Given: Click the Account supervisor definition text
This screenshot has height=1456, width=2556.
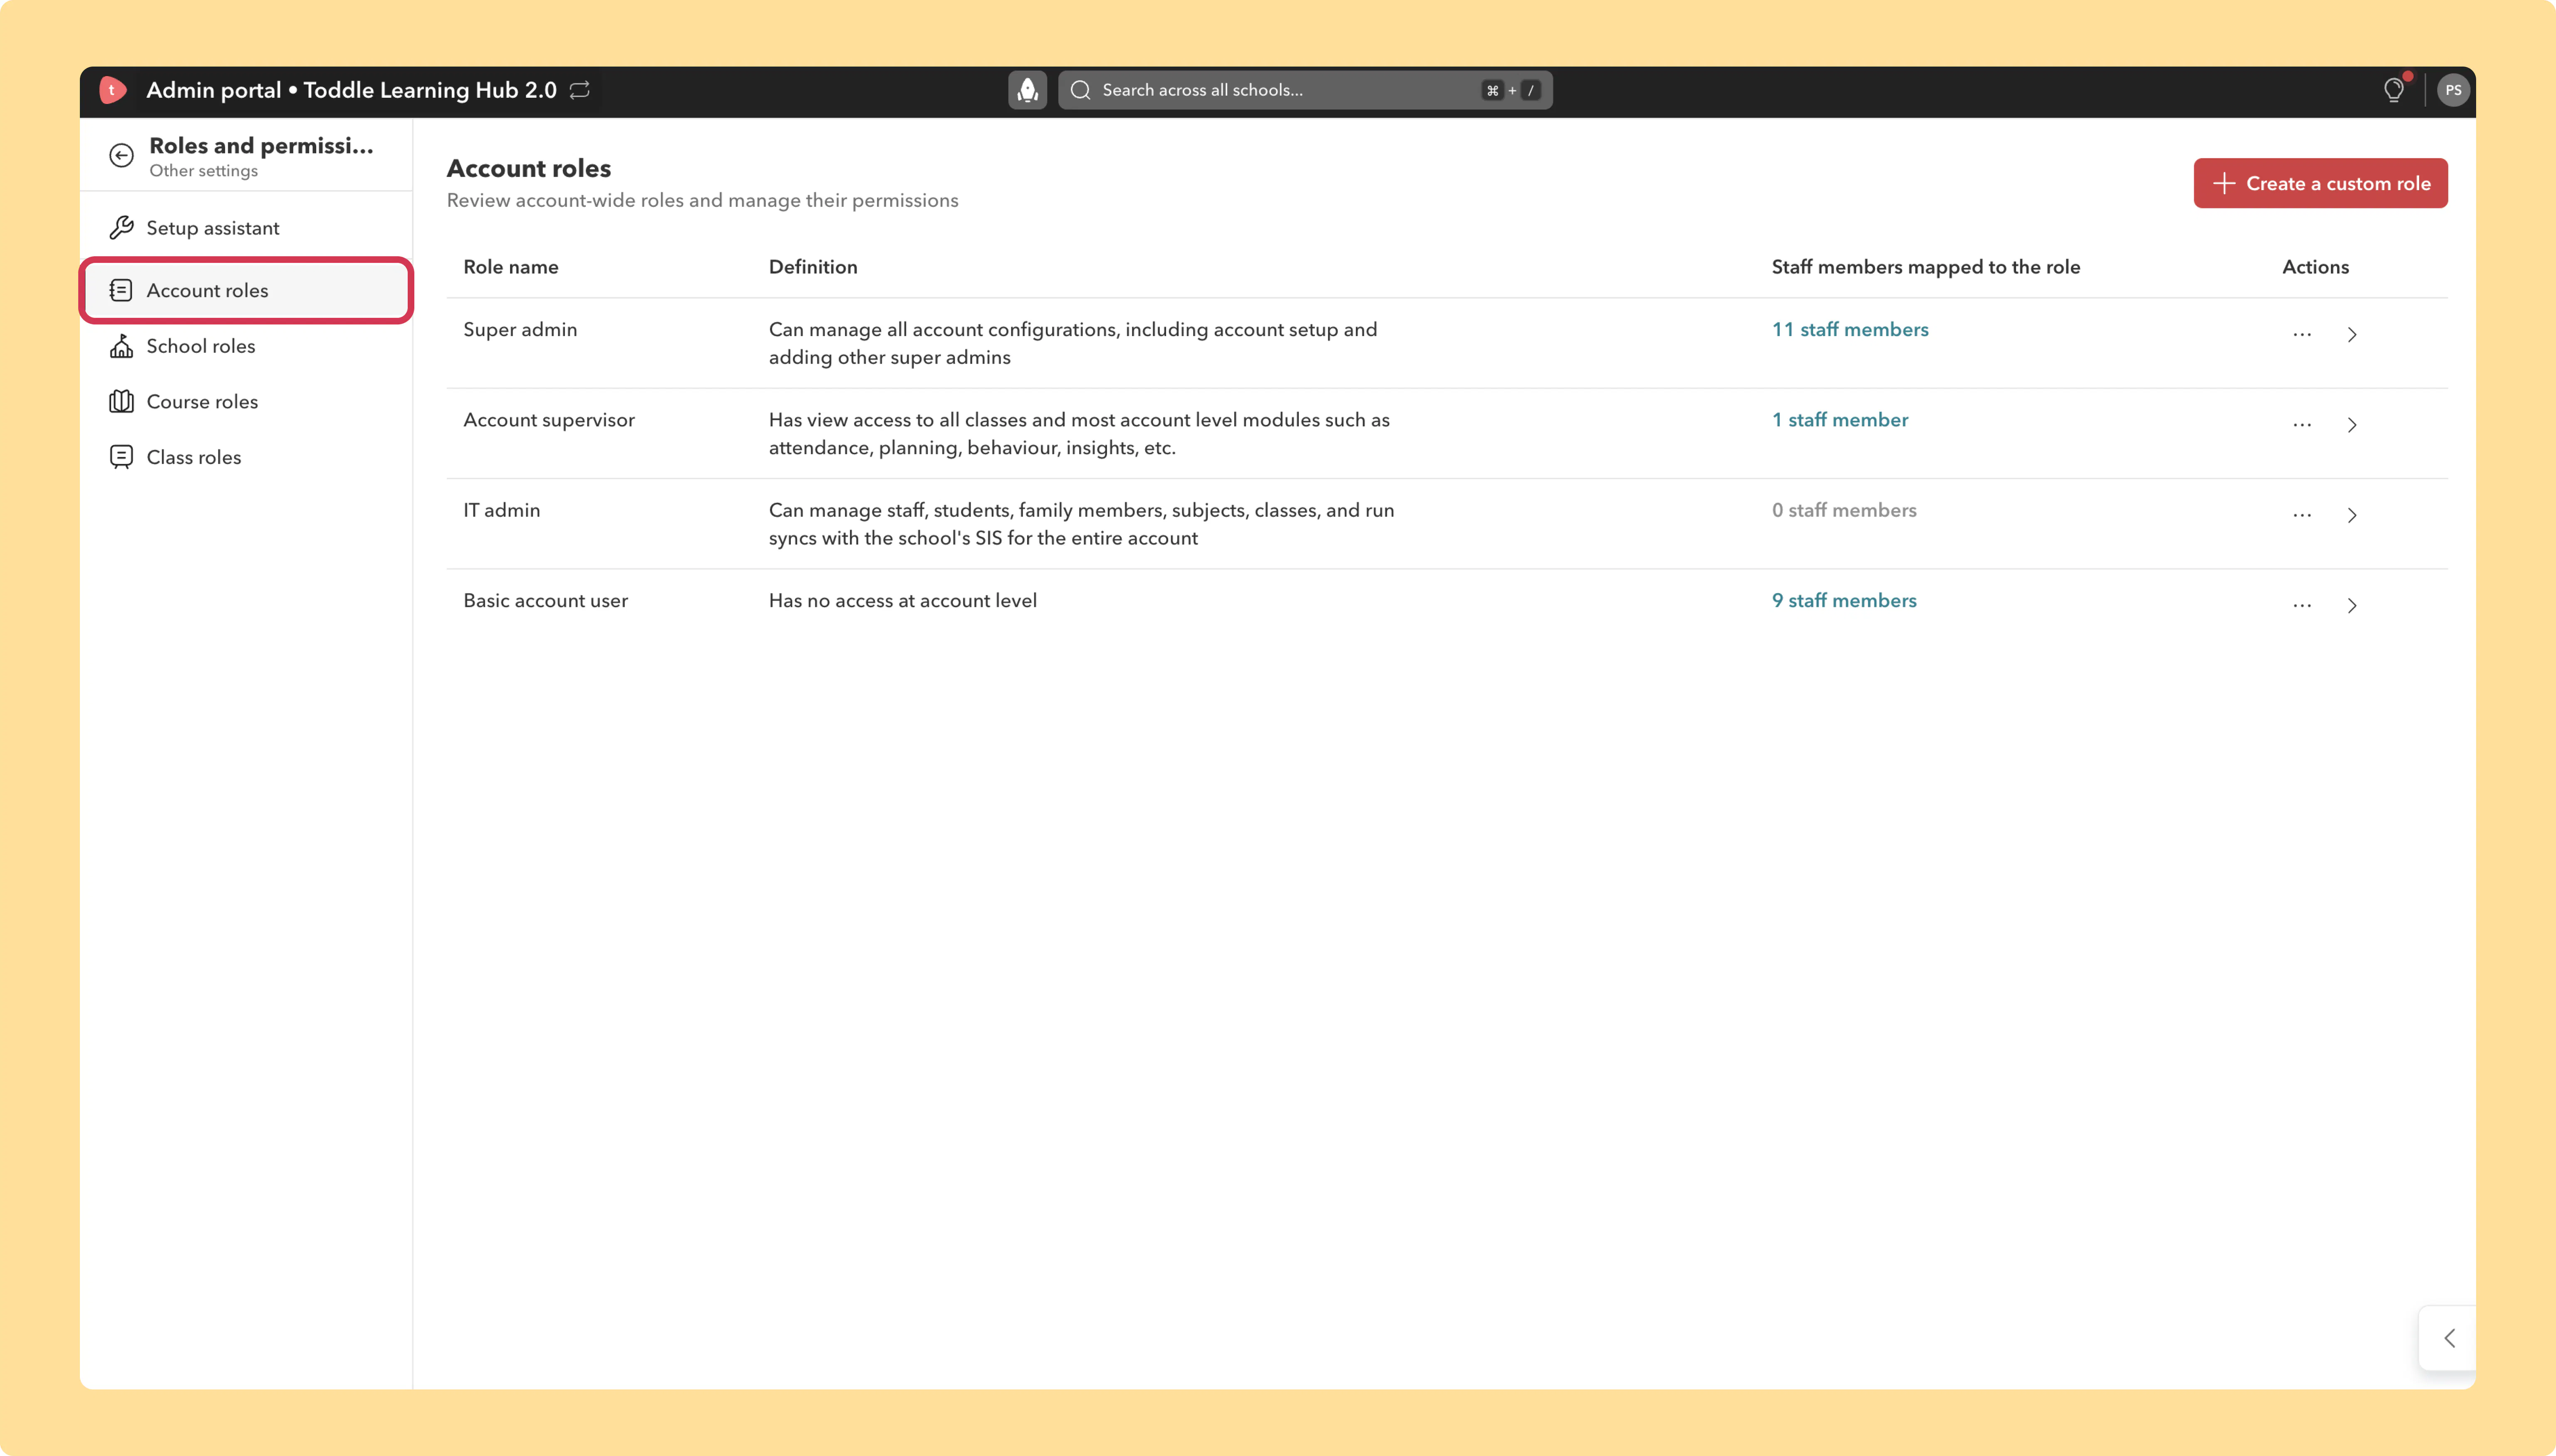Looking at the screenshot, I should (1079, 434).
